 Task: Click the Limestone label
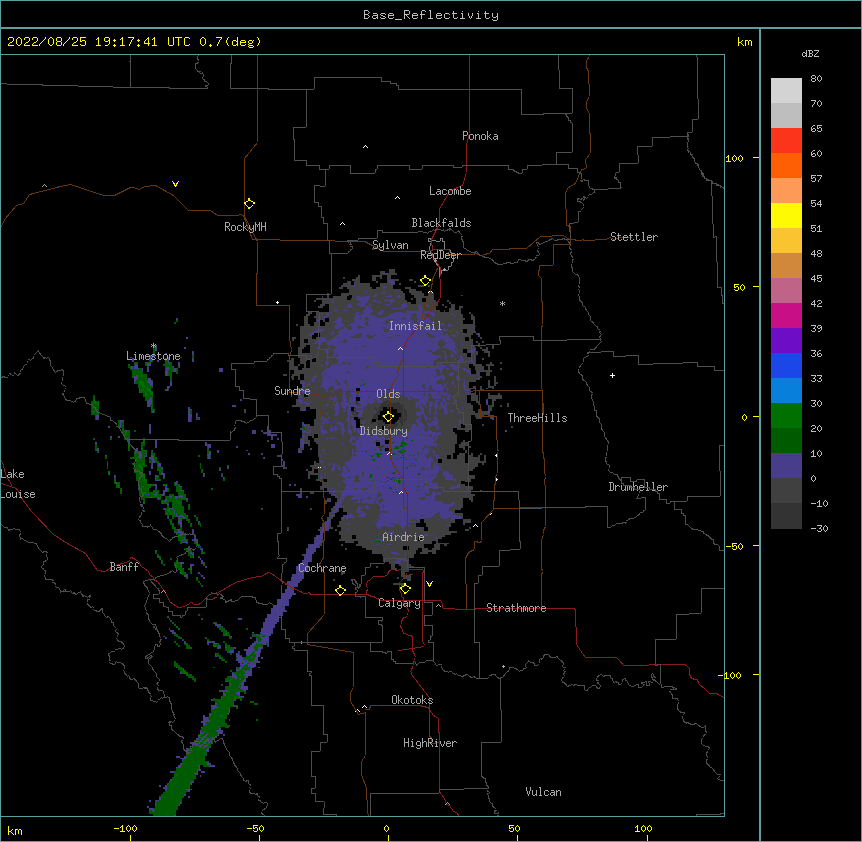153,356
